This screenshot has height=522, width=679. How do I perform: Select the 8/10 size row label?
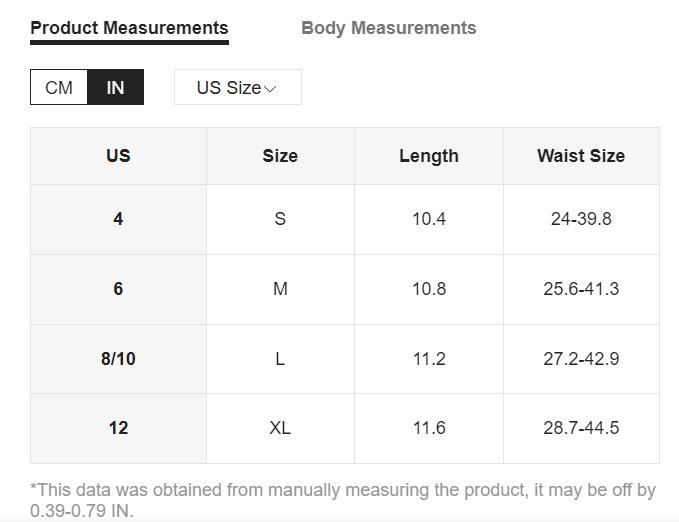pyautogui.click(x=118, y=359)
